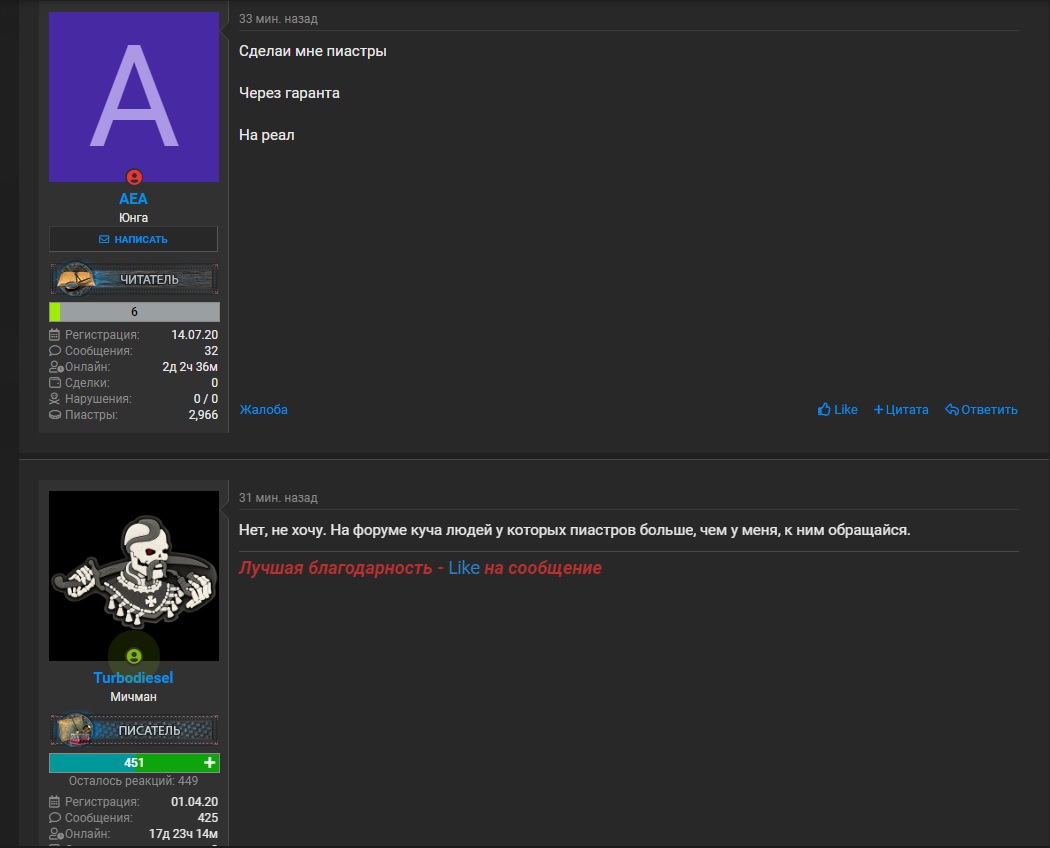Click the Мичман rank title
Screen dimensions: 1050x848
point(133,697)
